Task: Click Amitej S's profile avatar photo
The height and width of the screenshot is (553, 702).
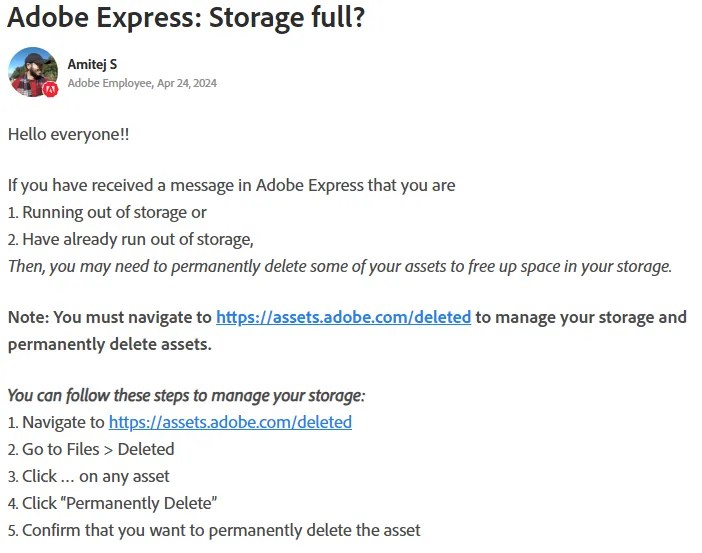Action: pyautogui.click(x=32, y=70)
